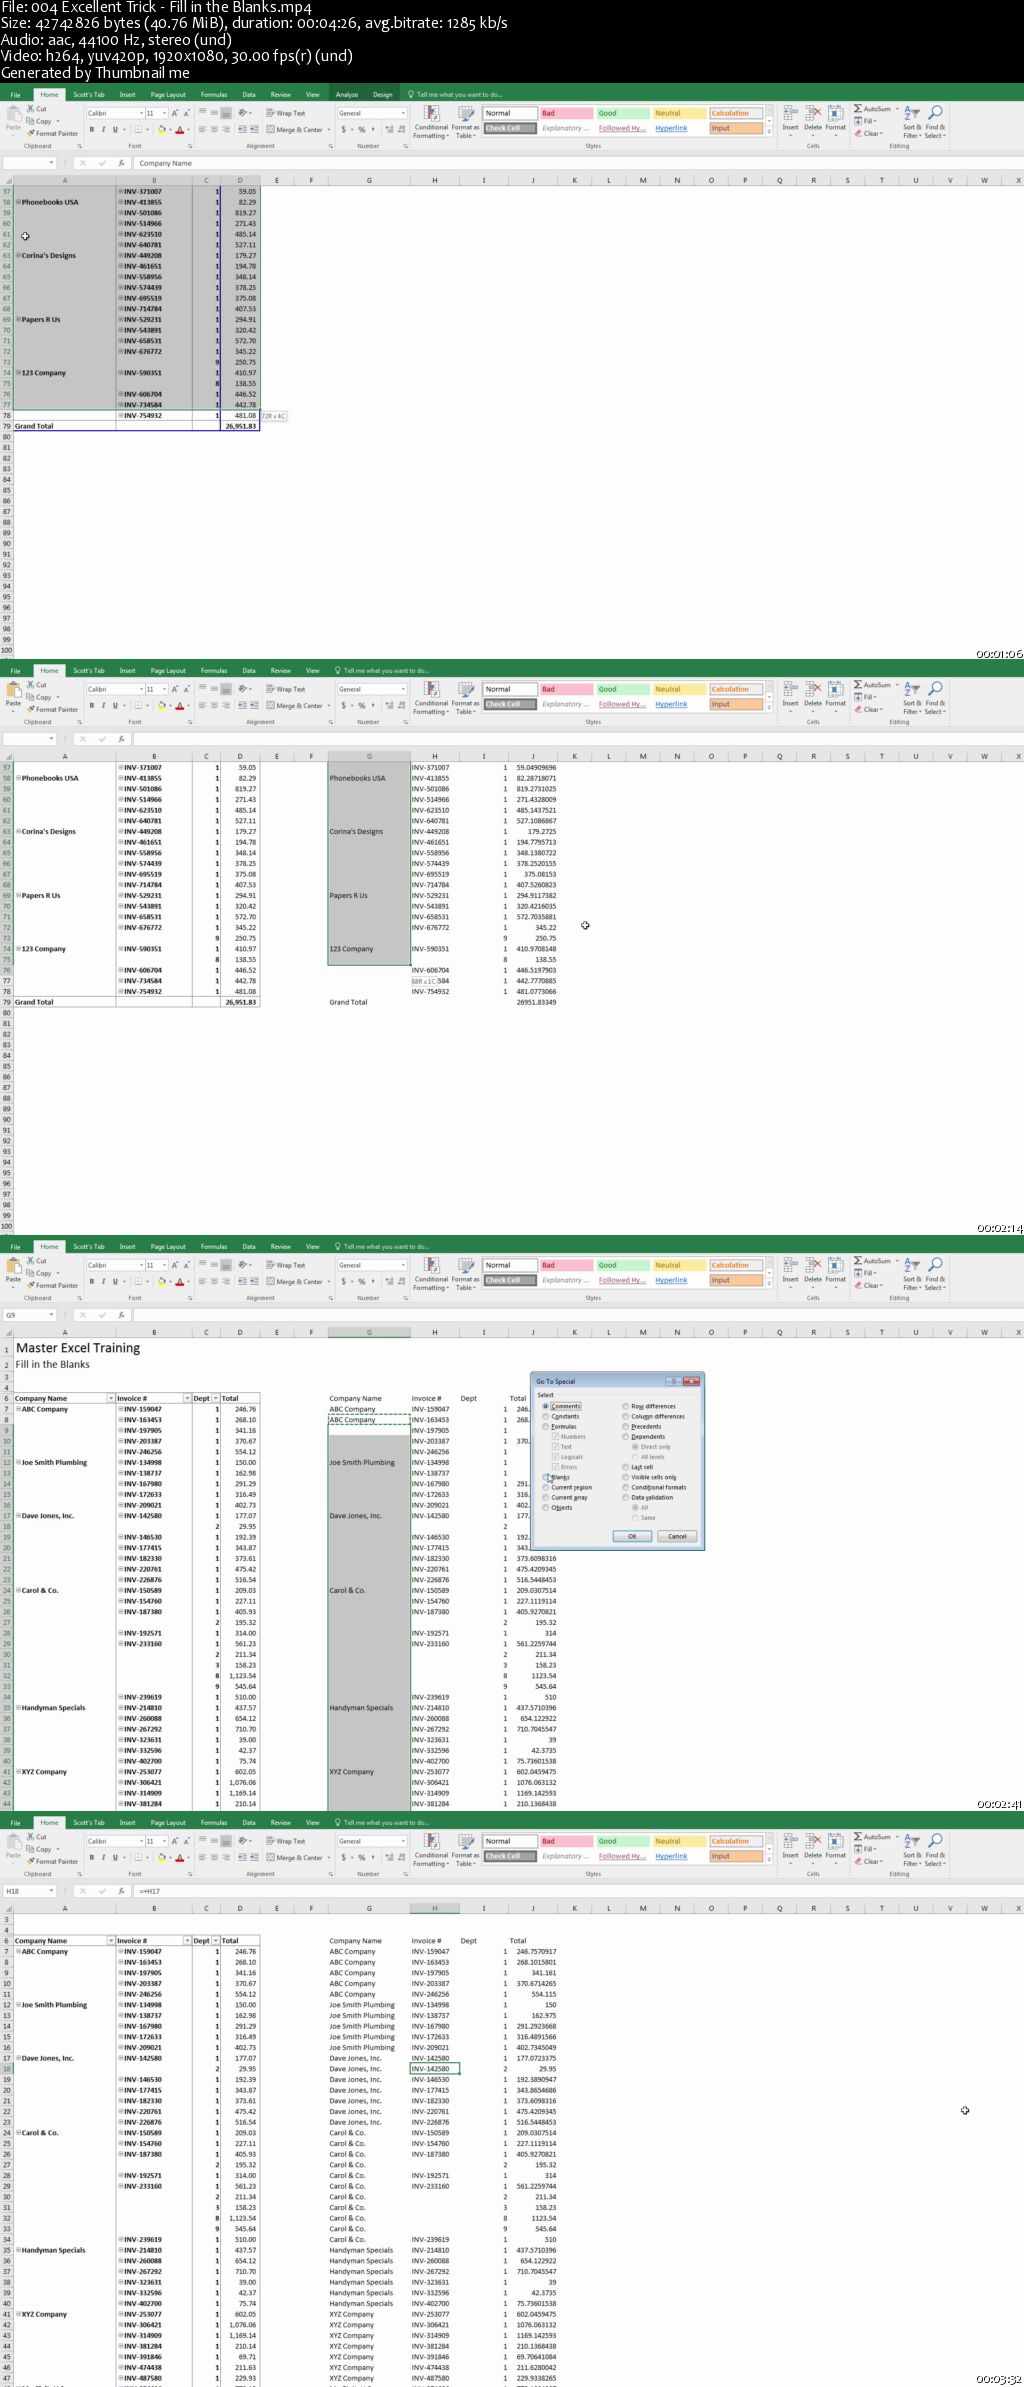This screenshot has height=2387, width=1024.
Task: Select Visible cells only option
Action: (x=649, y=1477)
